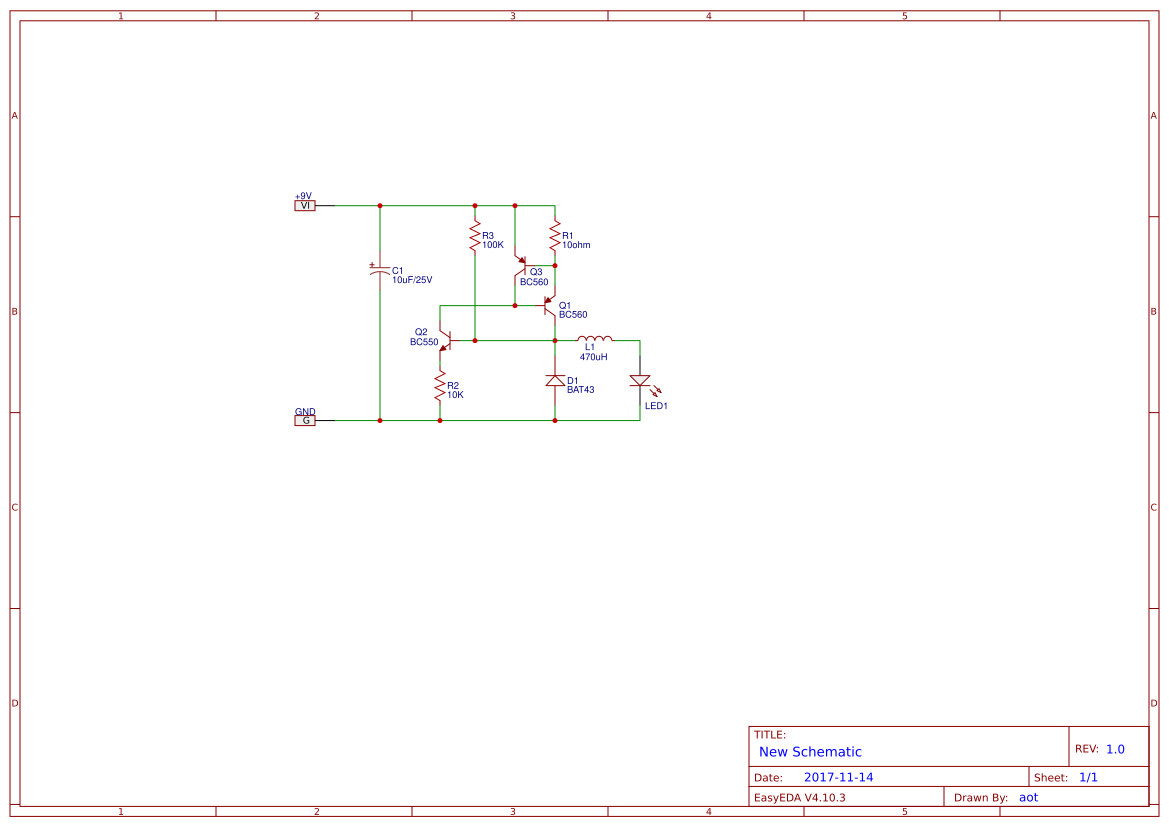Click the Q3 BC560 transistor symbol
Viewport: 1169px width, 827px height.
523,267
